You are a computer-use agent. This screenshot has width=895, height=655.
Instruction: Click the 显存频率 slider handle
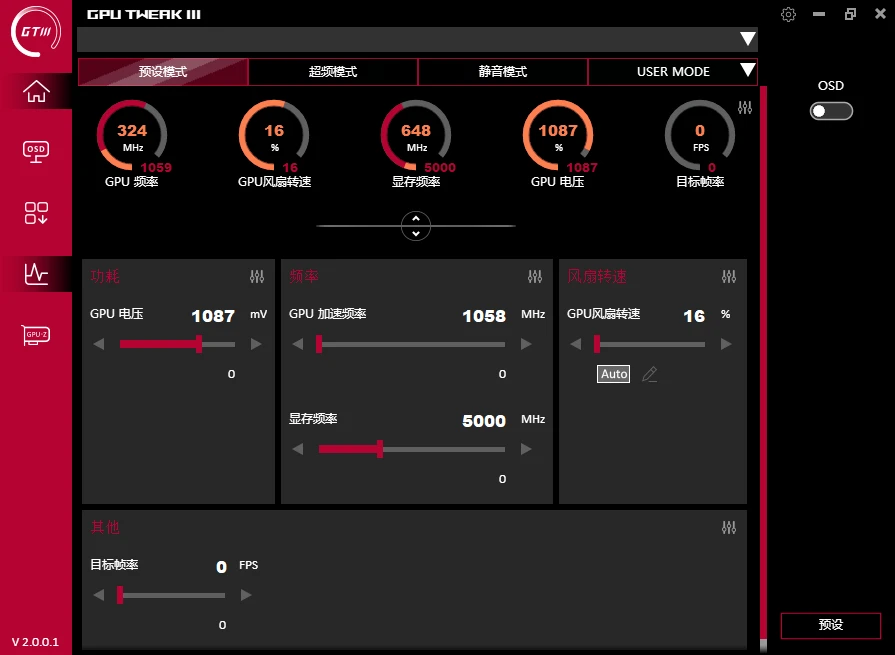point(381,449)
